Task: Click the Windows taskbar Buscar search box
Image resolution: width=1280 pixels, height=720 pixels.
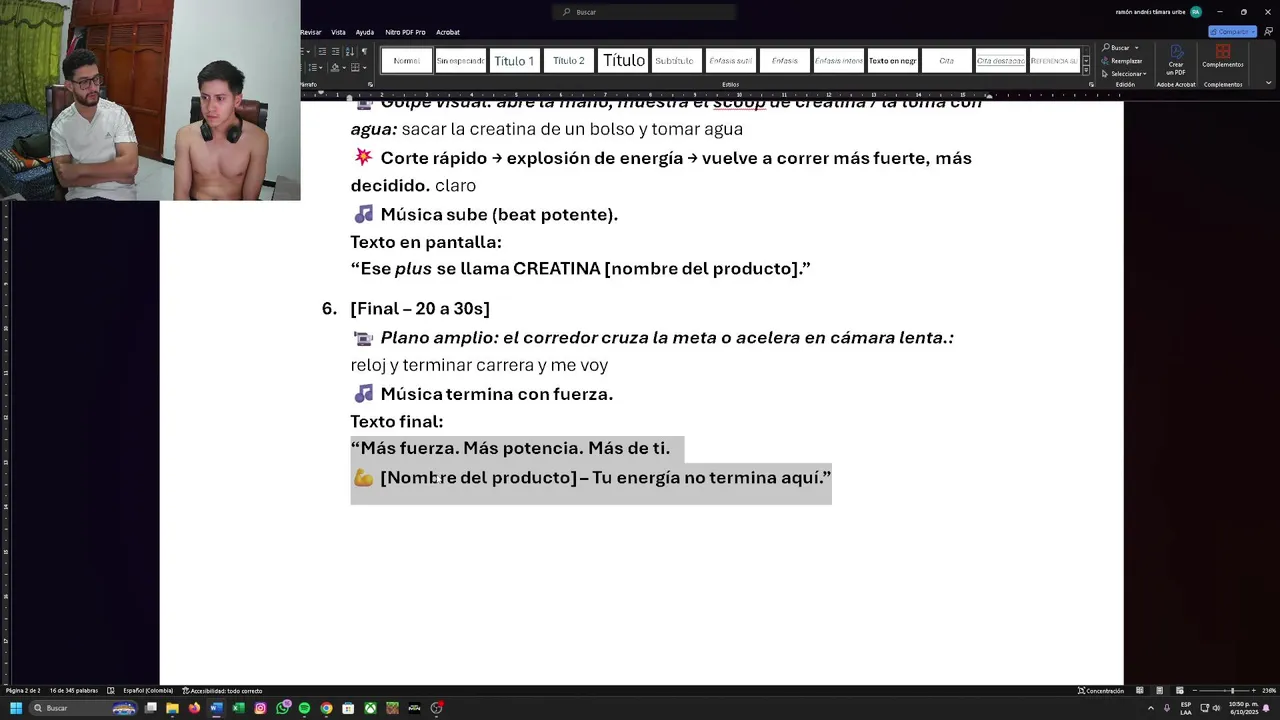Action: pyautogui.click(x=83, y=708)
